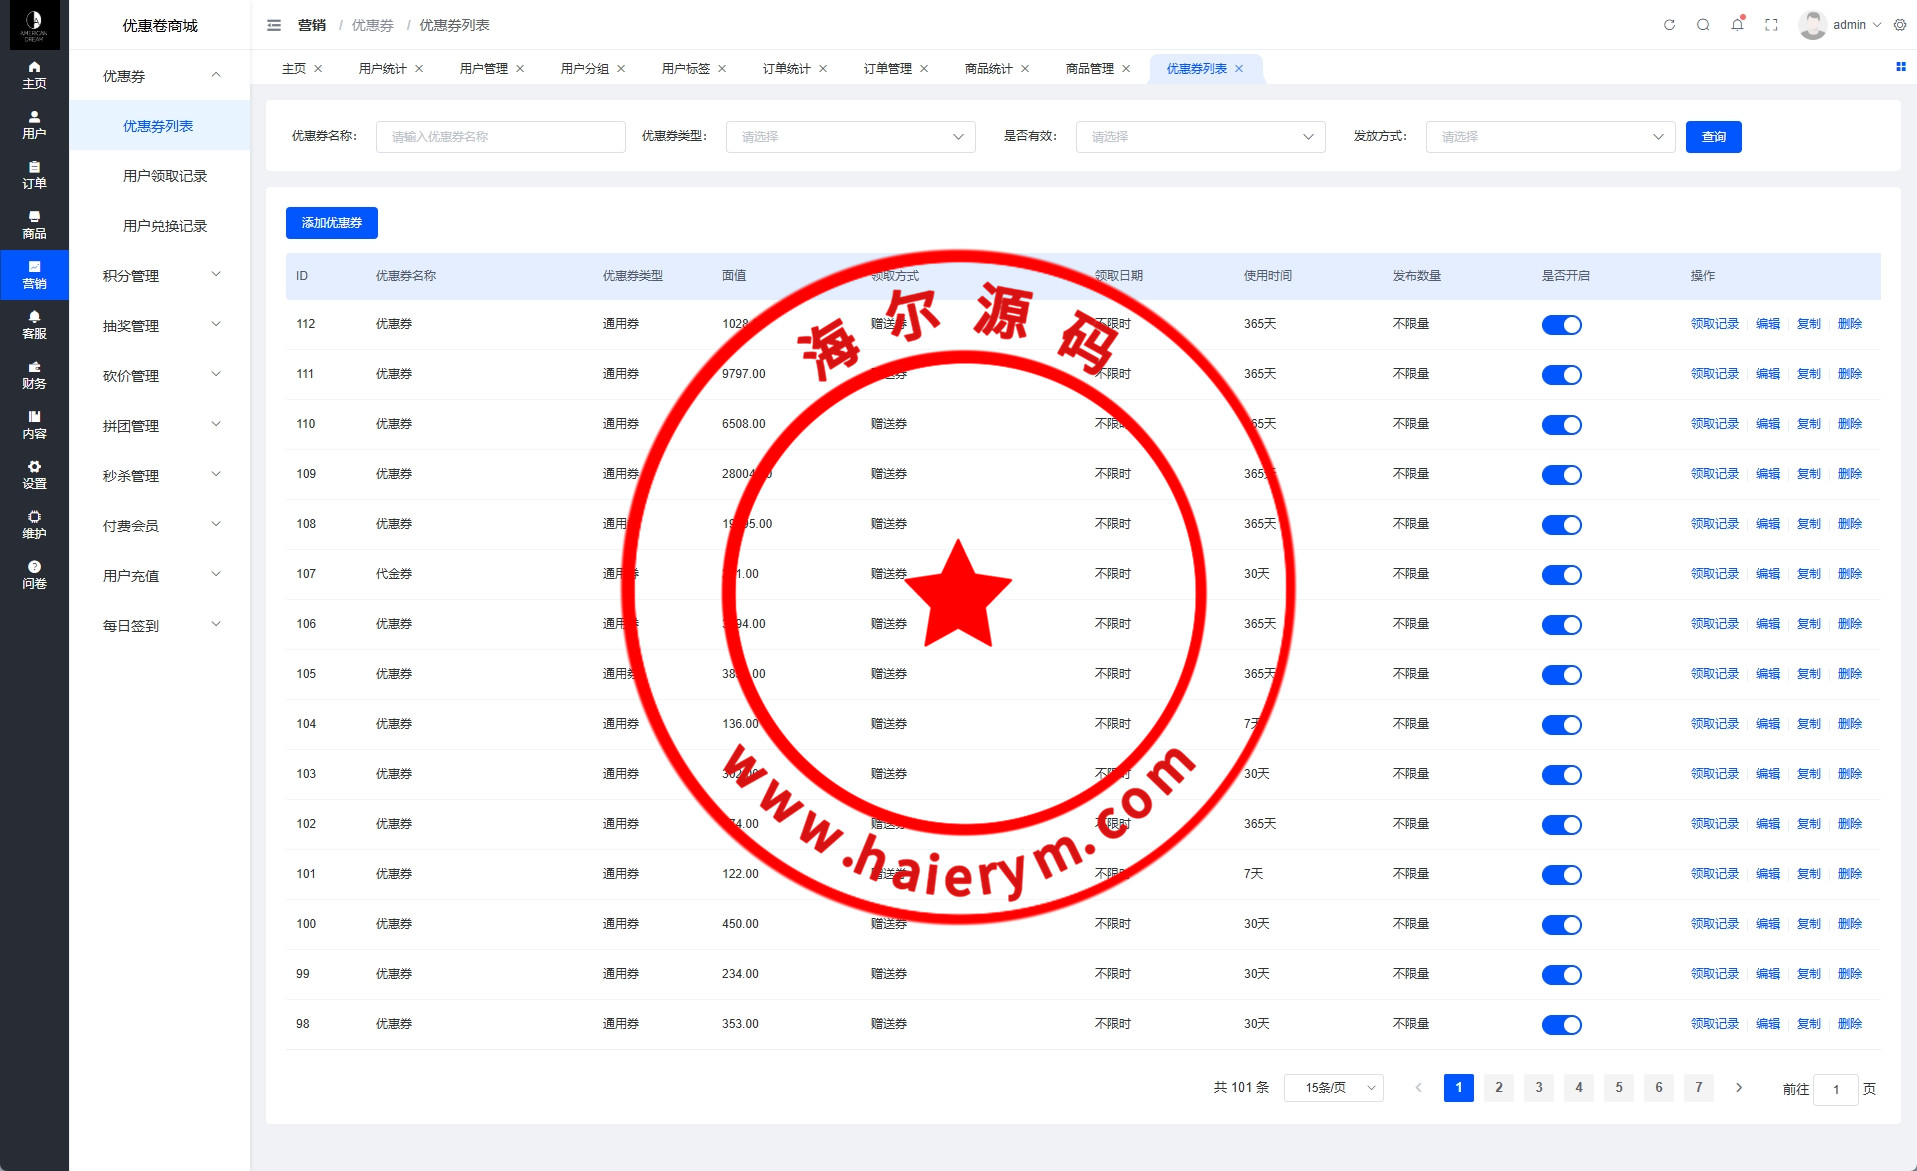Open the notification bell icon
The height and width of the screenshot is (1171, 1917).
click(1737, 25)
